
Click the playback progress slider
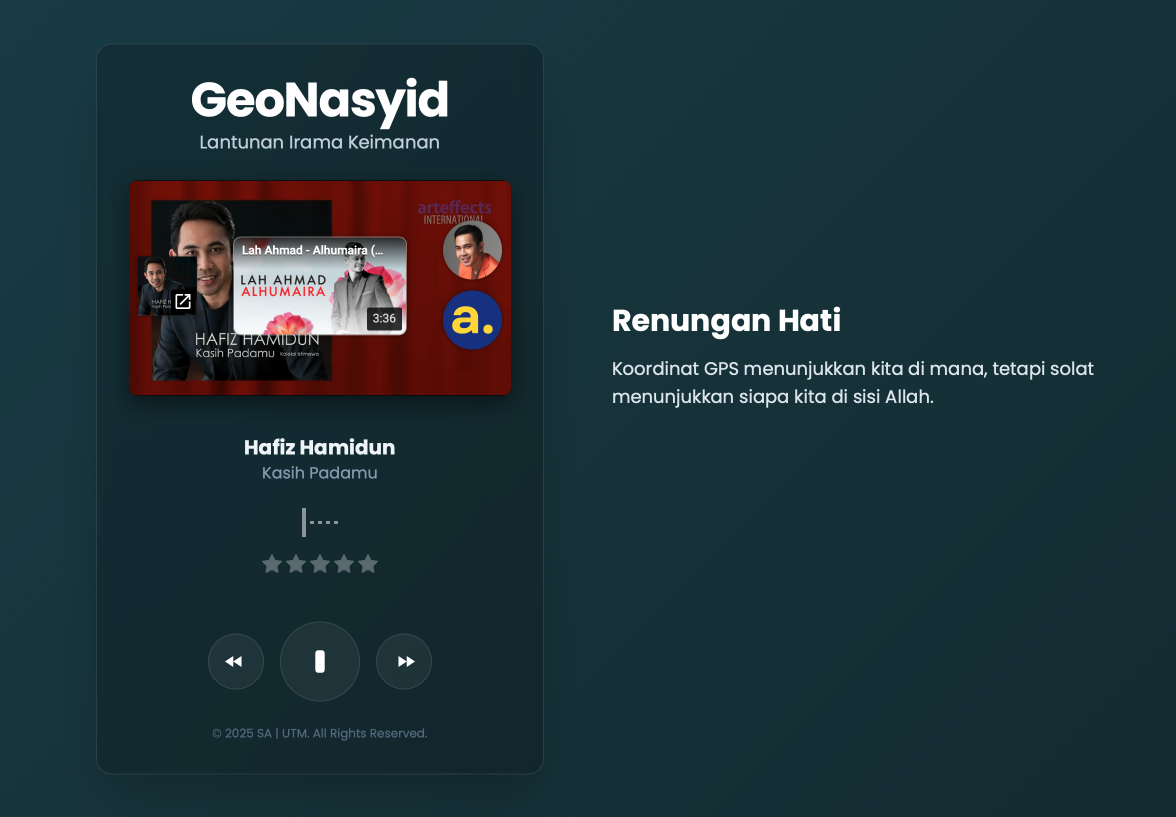click(x=320, y=521)
